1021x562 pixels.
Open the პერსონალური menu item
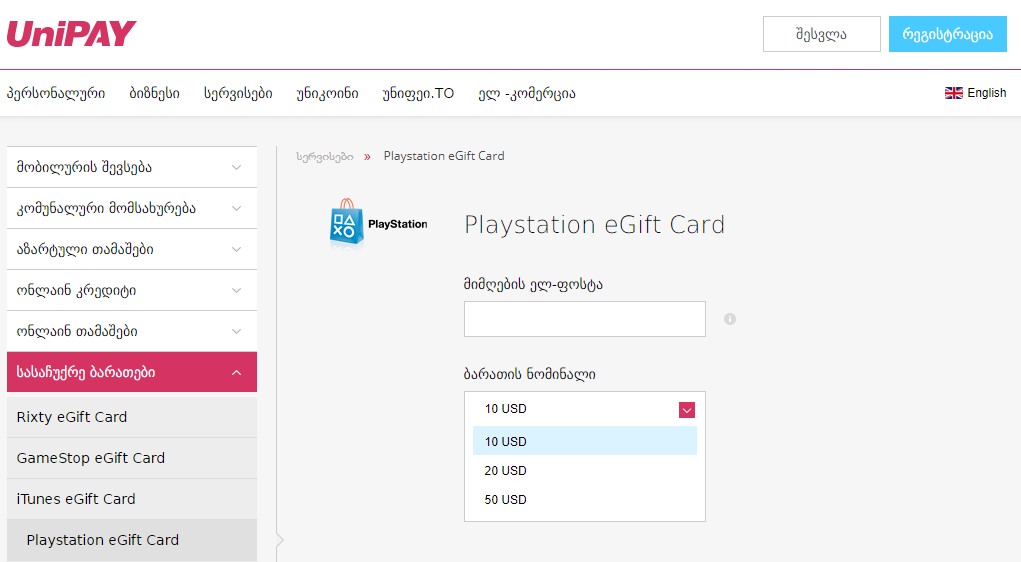[56, 94]
